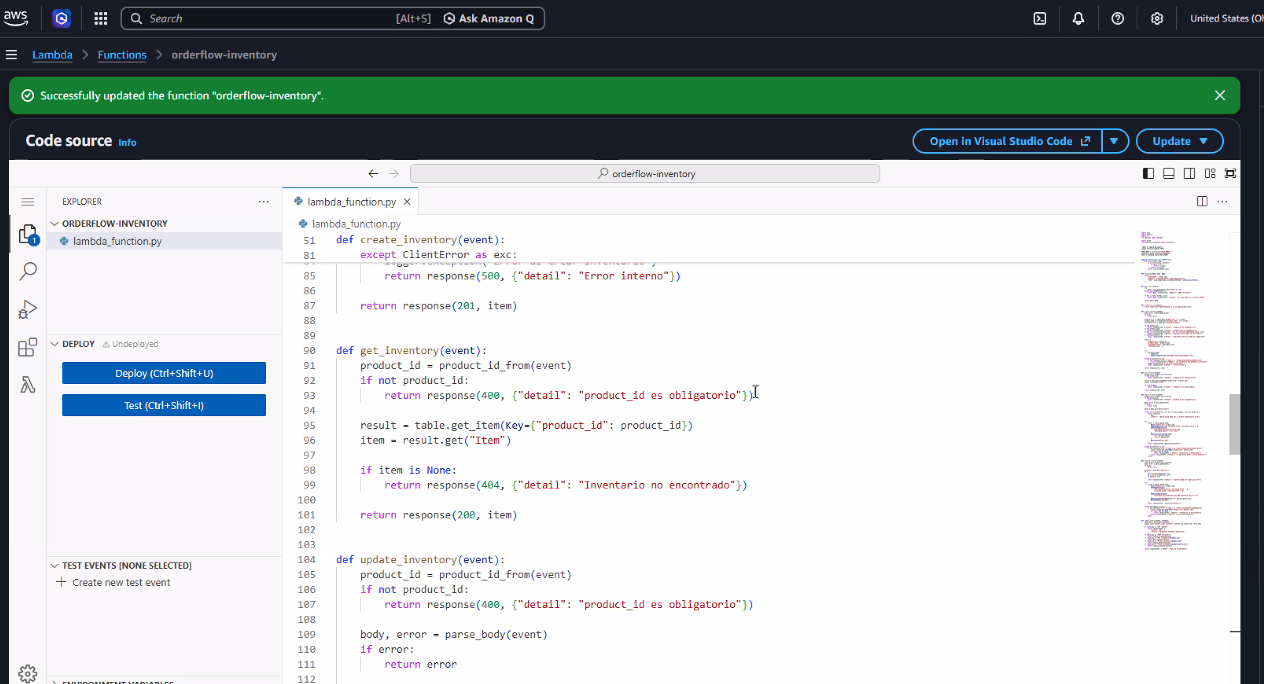
Task: Toggle primary side bar layout icon
Action: pyautogui.click(x=1148, y=174)
